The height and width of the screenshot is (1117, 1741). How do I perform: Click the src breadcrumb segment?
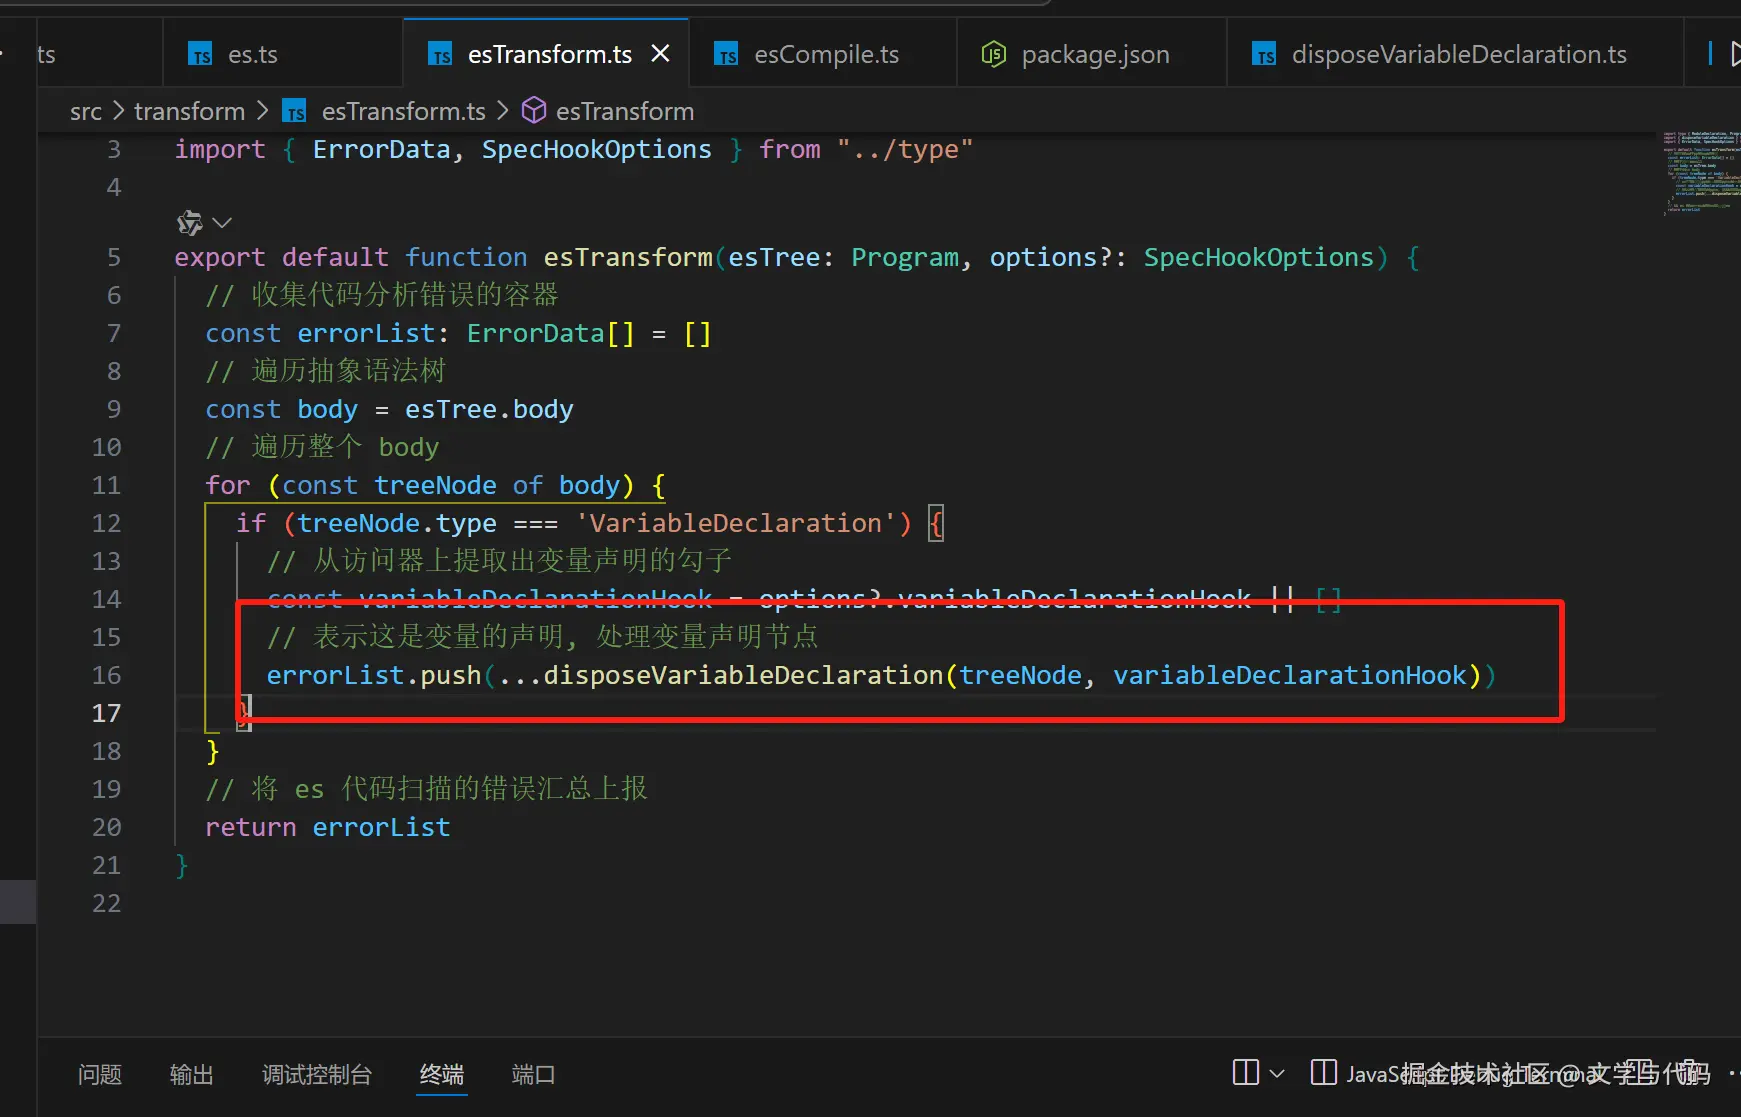click(x=86, y=111)
